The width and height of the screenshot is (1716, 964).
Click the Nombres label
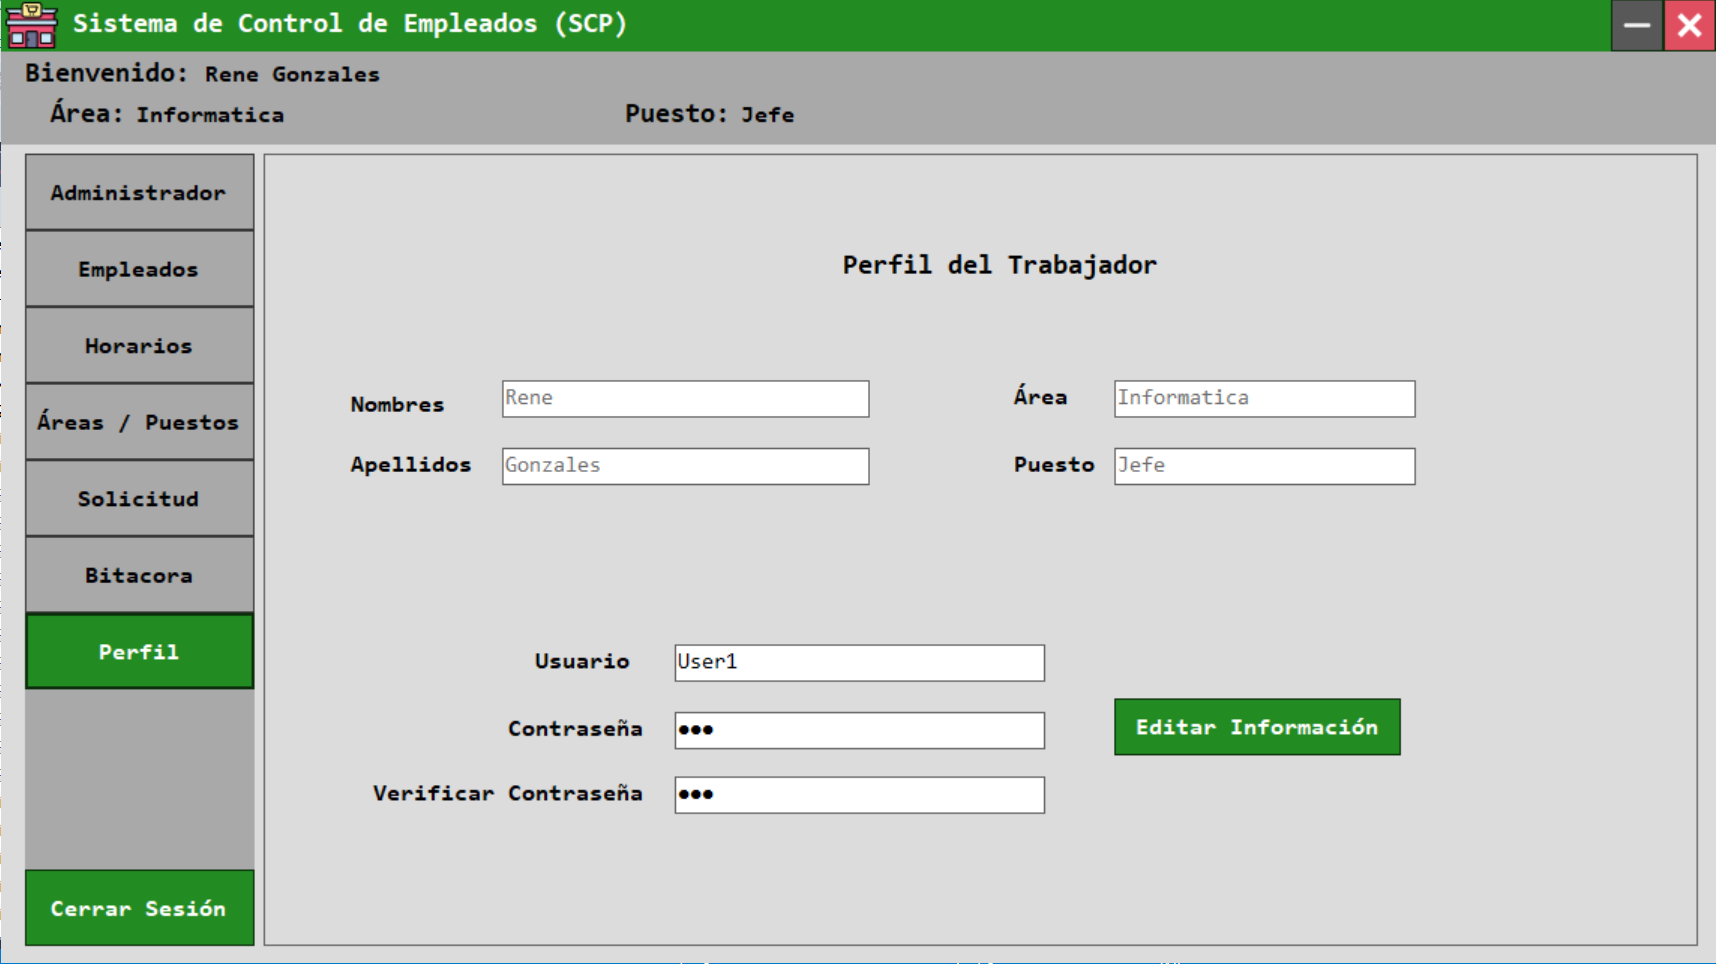(x=397, y=404)
